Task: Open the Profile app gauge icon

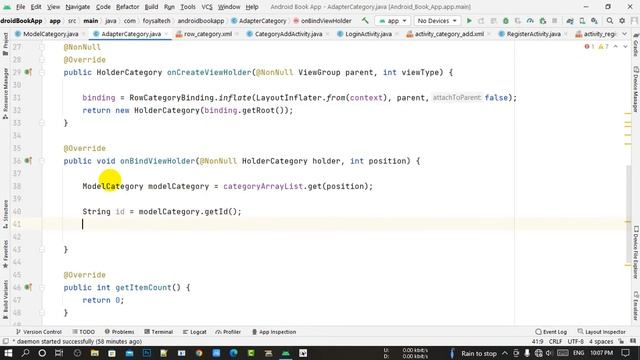Action: point(530,20)
